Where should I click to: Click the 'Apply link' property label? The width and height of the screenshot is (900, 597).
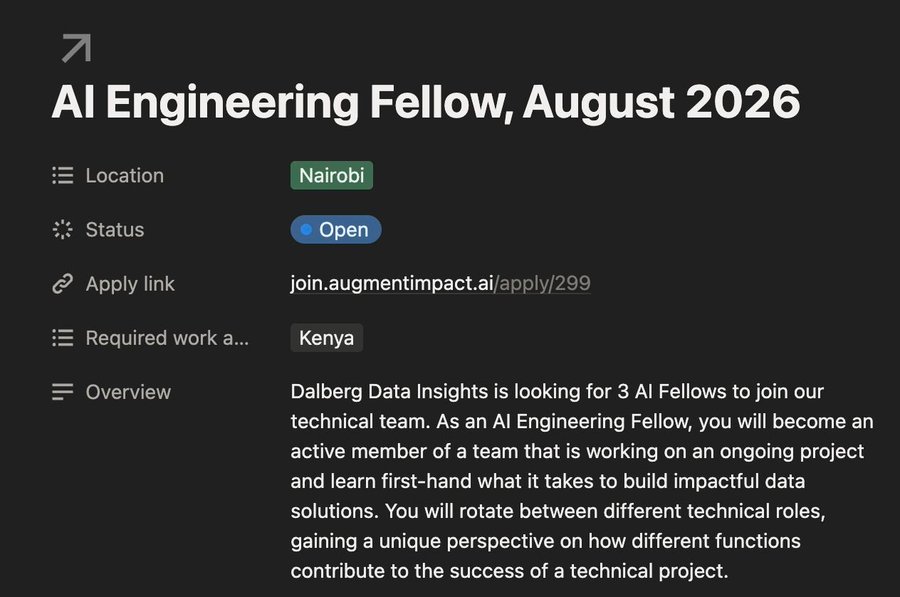point(130,284)
